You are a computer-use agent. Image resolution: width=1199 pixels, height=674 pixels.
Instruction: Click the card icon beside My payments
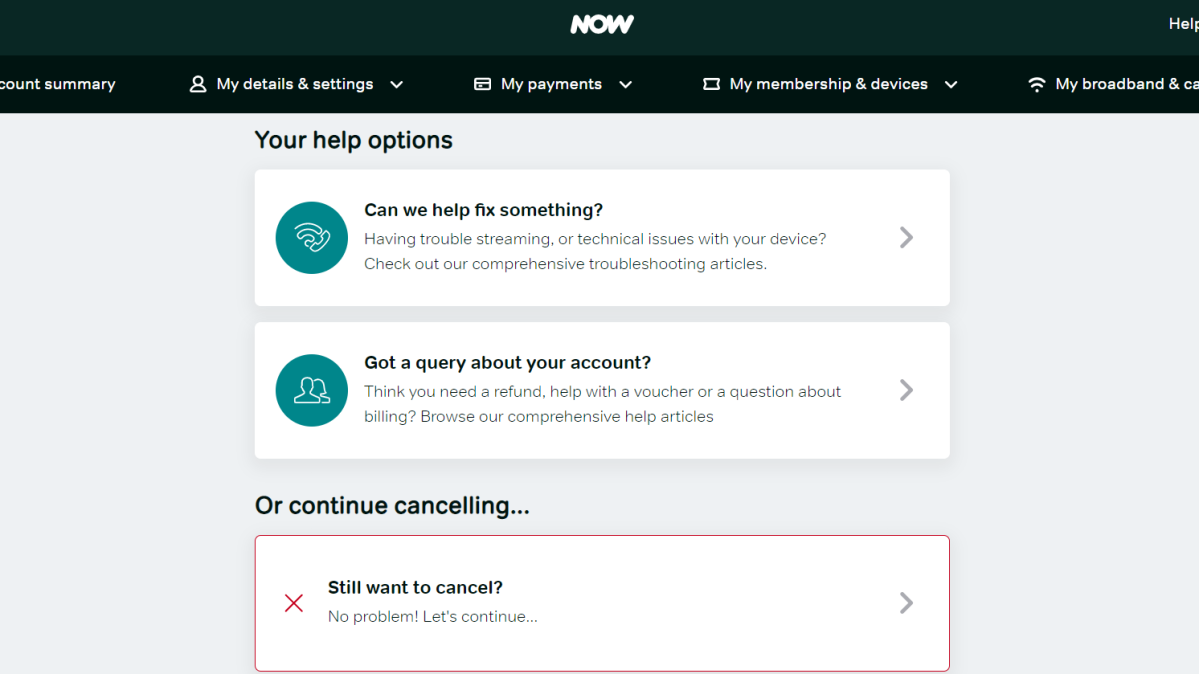[x=483, y=84]
